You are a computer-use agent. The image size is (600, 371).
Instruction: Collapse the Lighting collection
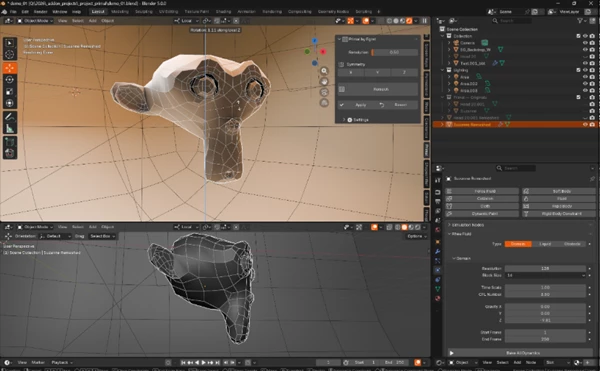[x=443, y=70]
